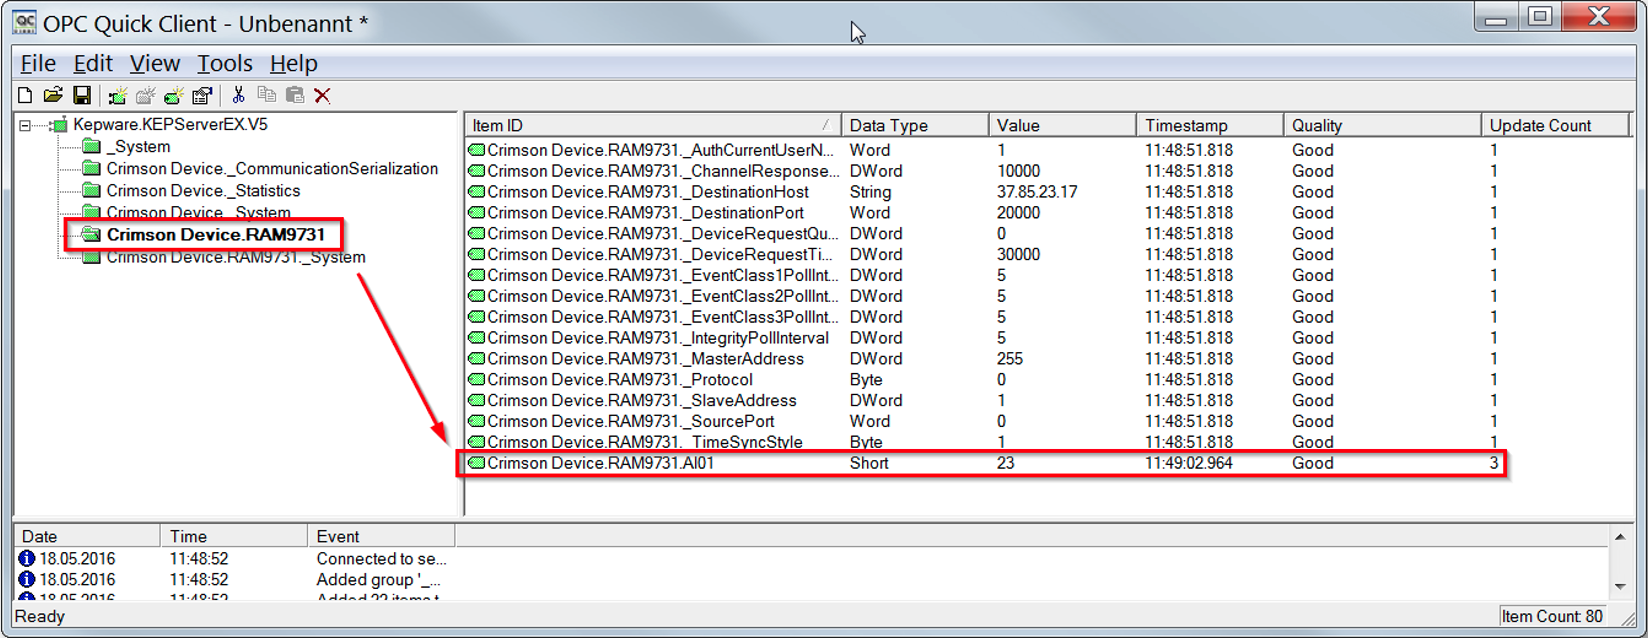
Task: Click the 'Connected to se...' event text
Action: pyautogui.click(x=382, y=559)
